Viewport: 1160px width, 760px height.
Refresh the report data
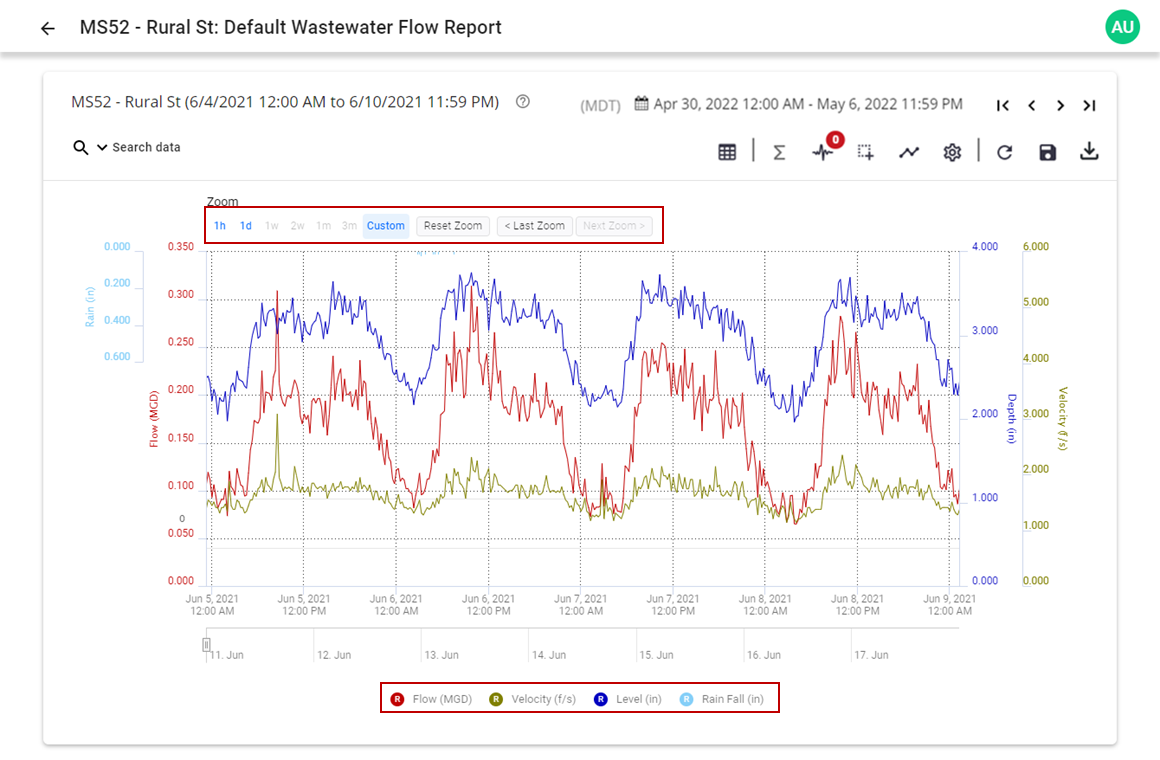[1004, 150]
